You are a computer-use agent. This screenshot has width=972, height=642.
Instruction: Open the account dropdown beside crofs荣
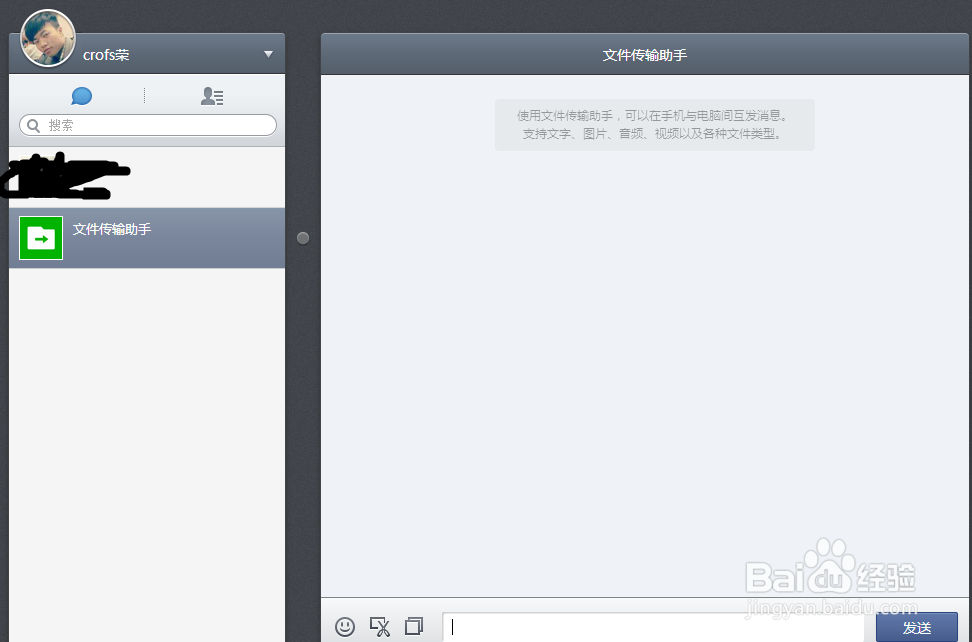pos(267,55)
